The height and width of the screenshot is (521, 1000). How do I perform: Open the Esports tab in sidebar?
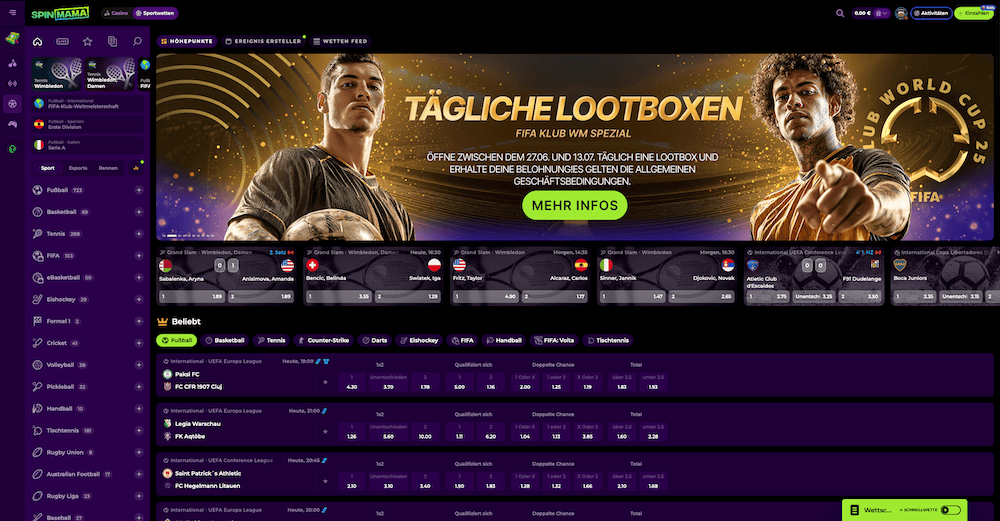point(78,168)
